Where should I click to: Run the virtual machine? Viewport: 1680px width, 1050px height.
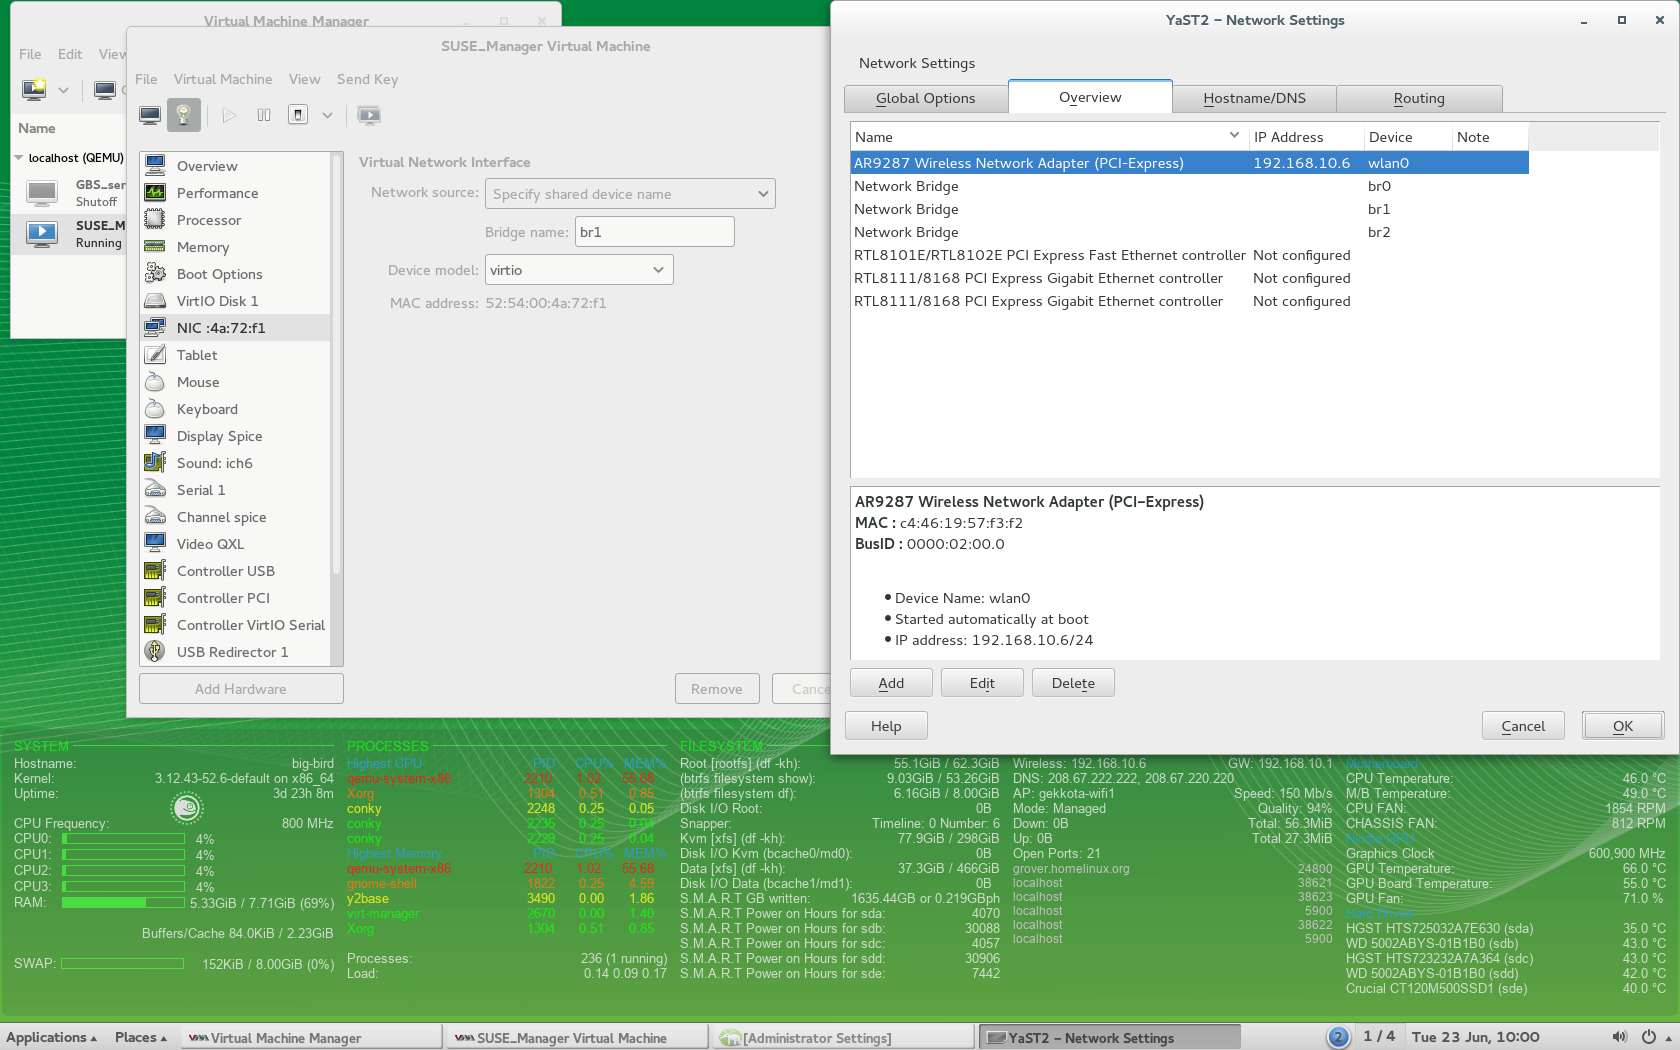pyautogui.click(x=229, y=115)
